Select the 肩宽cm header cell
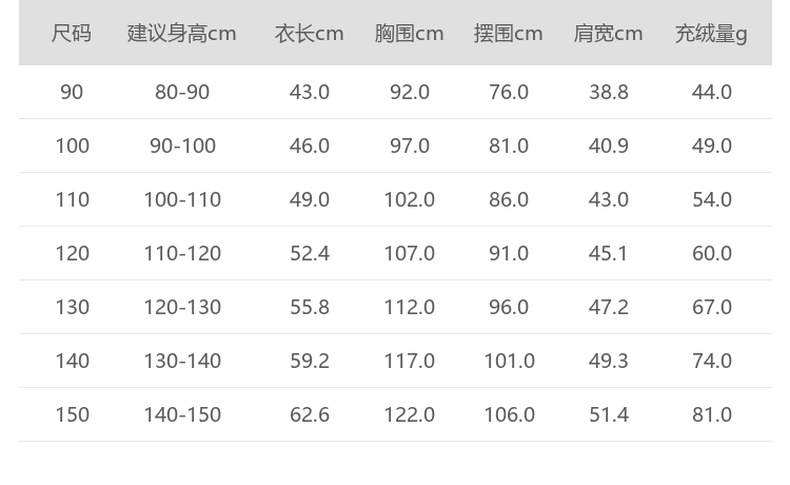The width and height of the screenshot is (790, 485). pyautogui.click(x=608, y=33)
